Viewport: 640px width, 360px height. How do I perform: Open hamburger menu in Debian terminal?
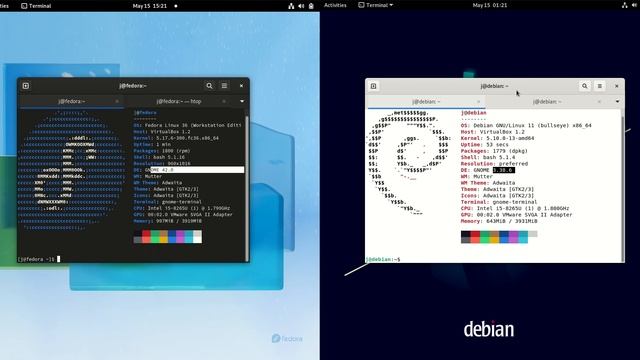[x=600, y=86]
